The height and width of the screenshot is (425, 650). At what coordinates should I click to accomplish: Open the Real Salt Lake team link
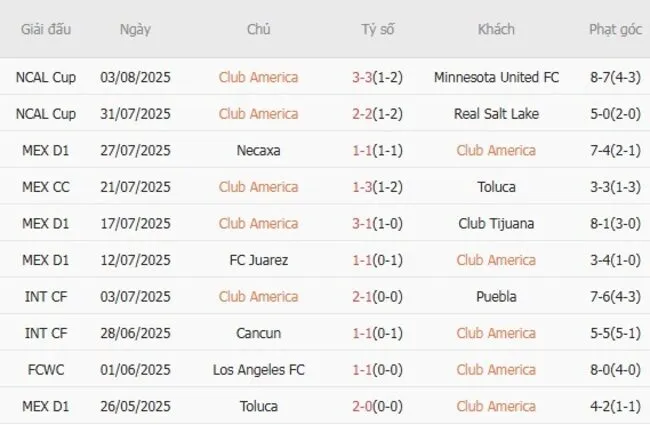496,114
